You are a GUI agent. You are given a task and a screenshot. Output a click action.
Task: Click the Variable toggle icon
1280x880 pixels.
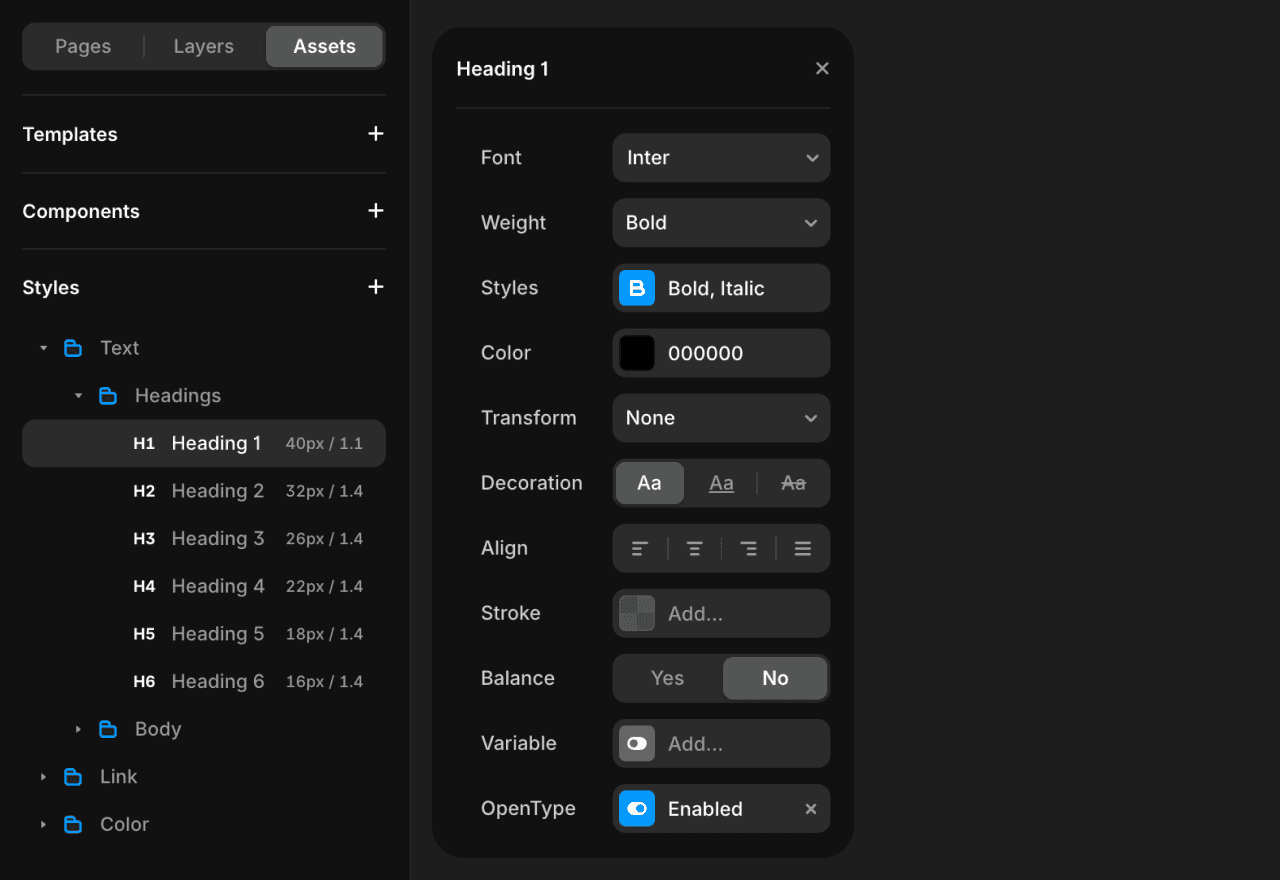coord(637,743)
